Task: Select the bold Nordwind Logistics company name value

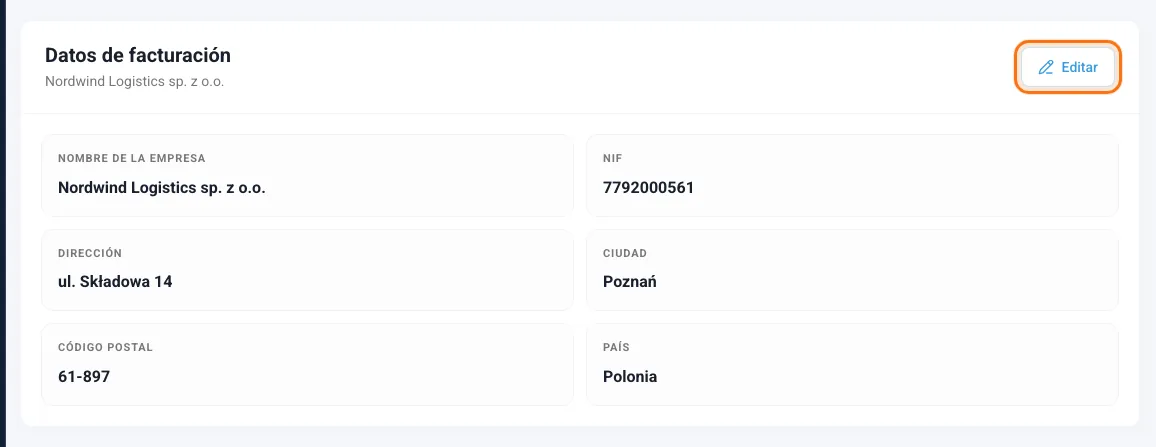Action: point(161,187)
